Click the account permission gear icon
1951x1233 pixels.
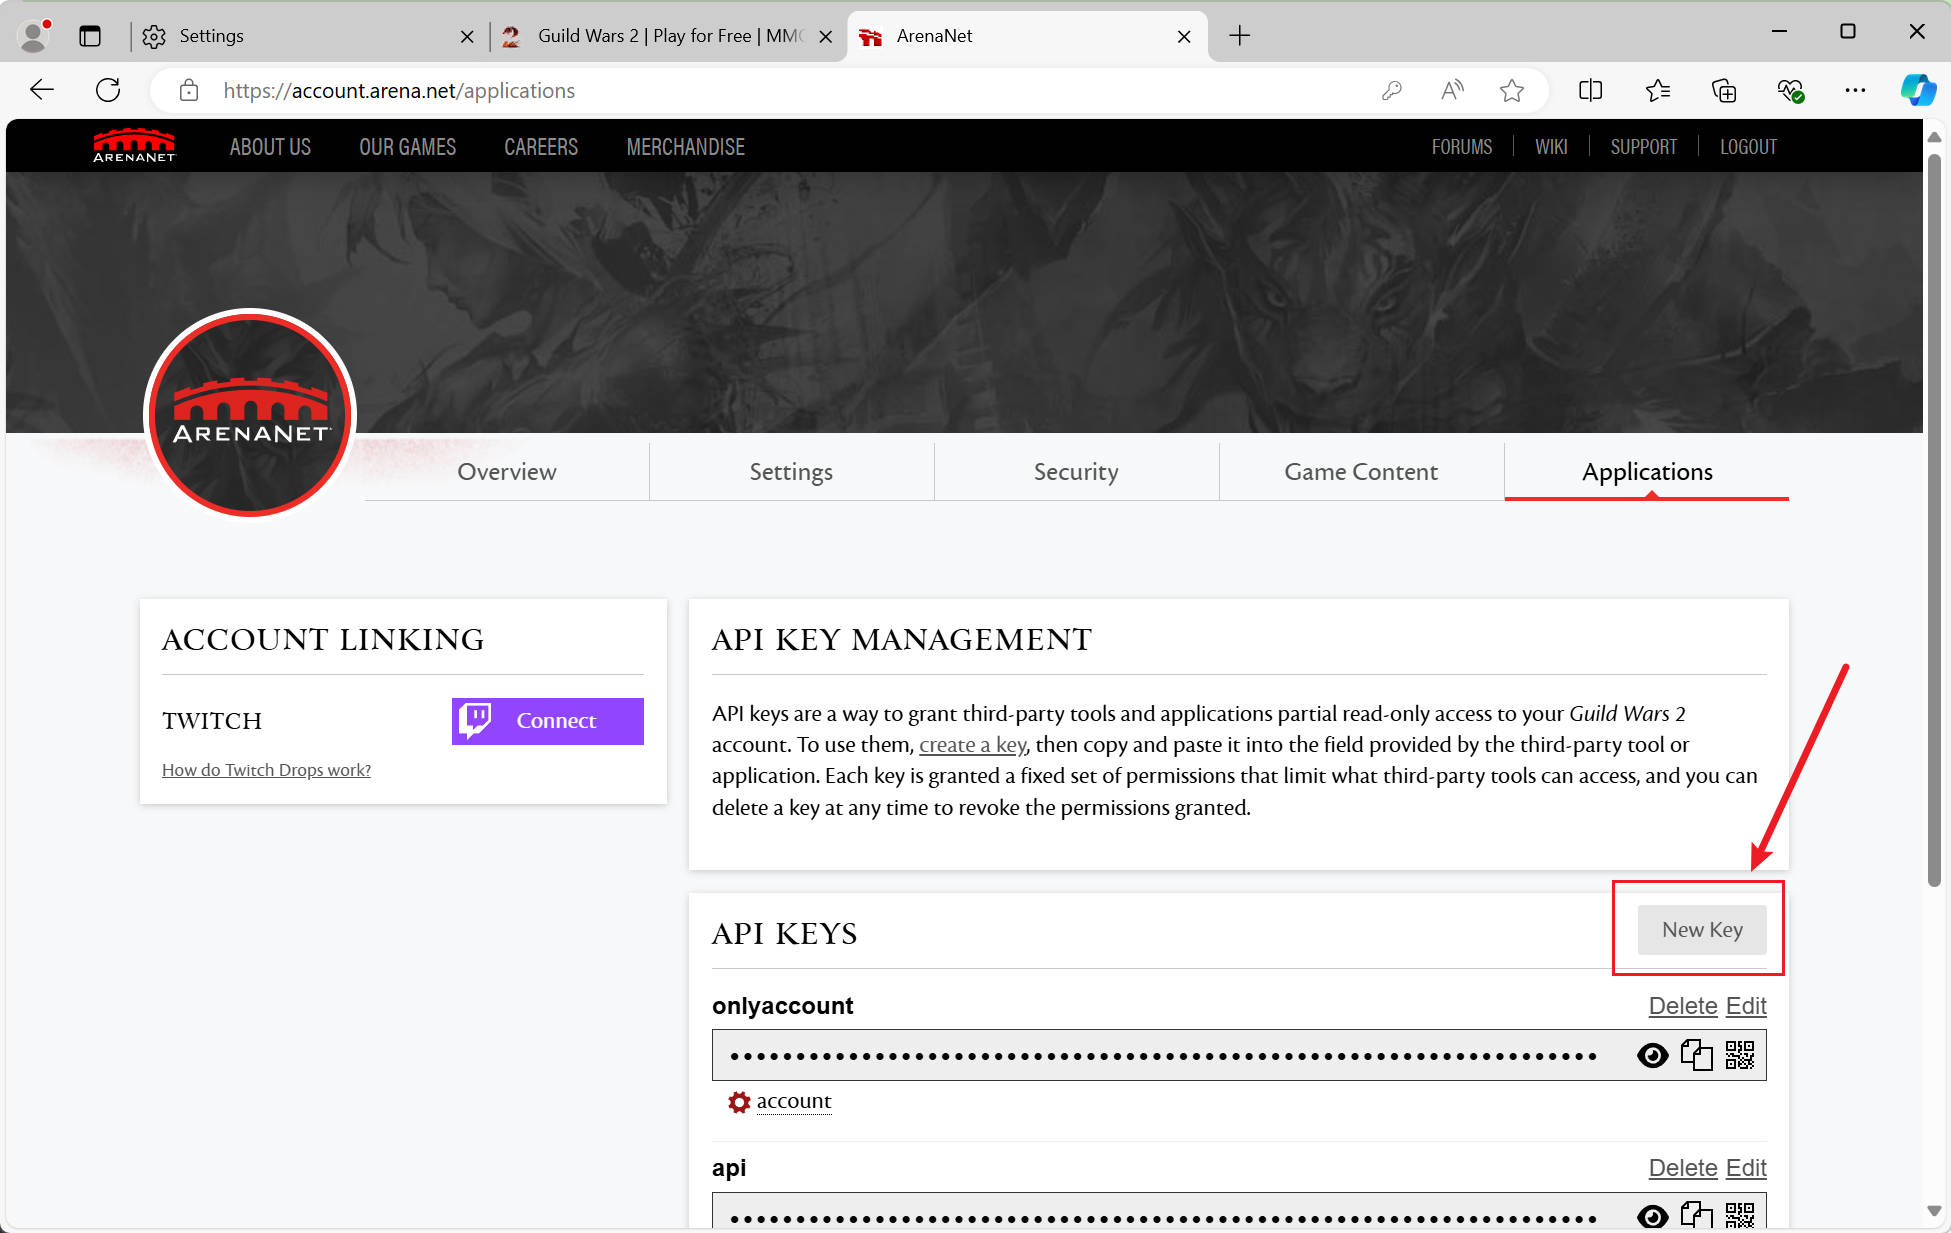click(739, 1102)
